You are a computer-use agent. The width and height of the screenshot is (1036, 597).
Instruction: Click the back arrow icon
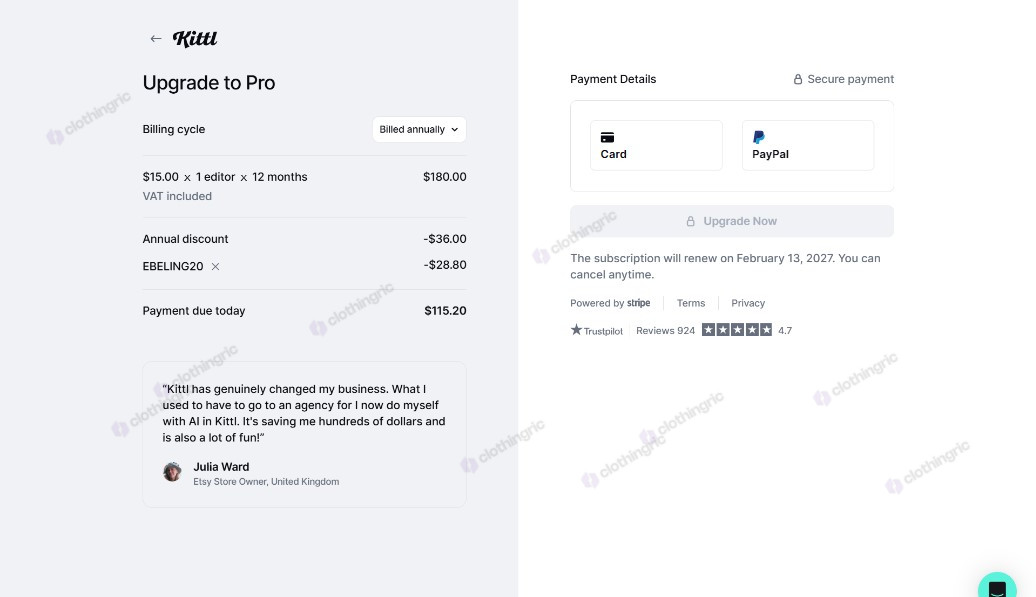point(156,39)
